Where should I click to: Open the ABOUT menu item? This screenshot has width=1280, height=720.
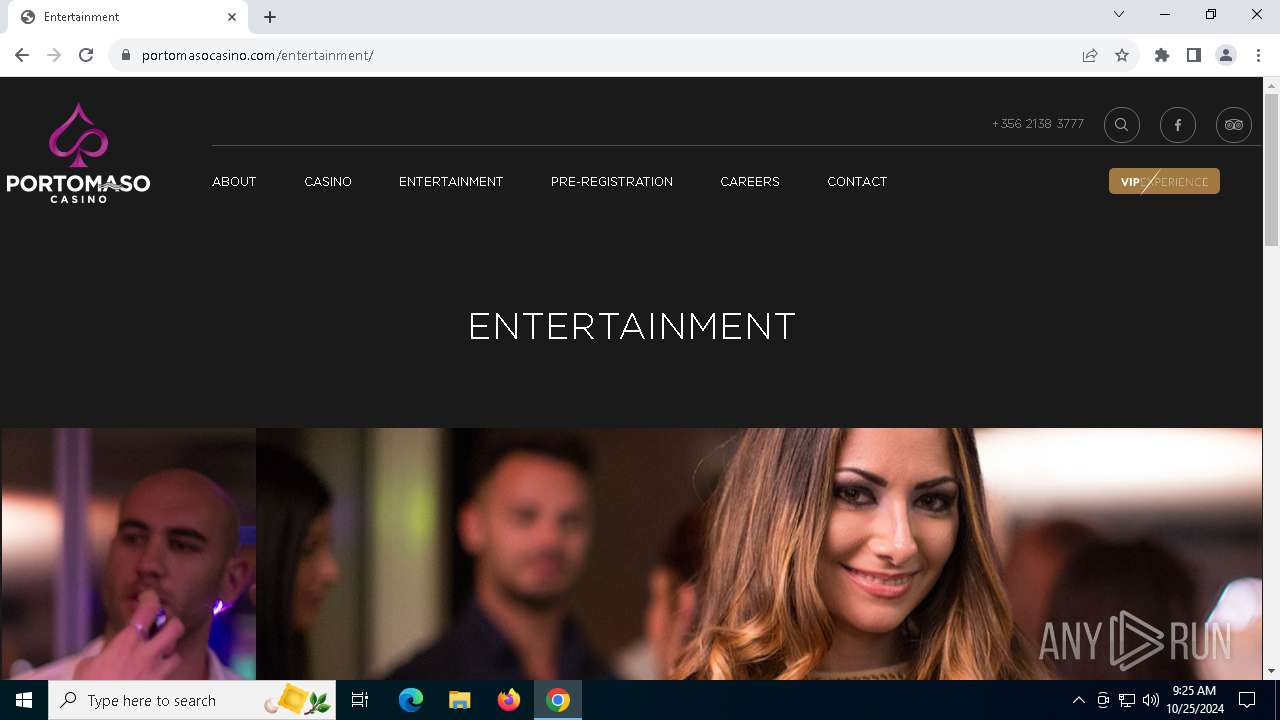pyautogui.click(x=234, y=182)
